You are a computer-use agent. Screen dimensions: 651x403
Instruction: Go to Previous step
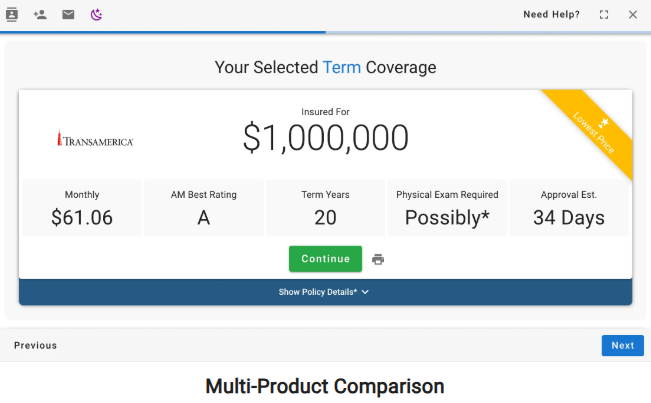[35, 346]
